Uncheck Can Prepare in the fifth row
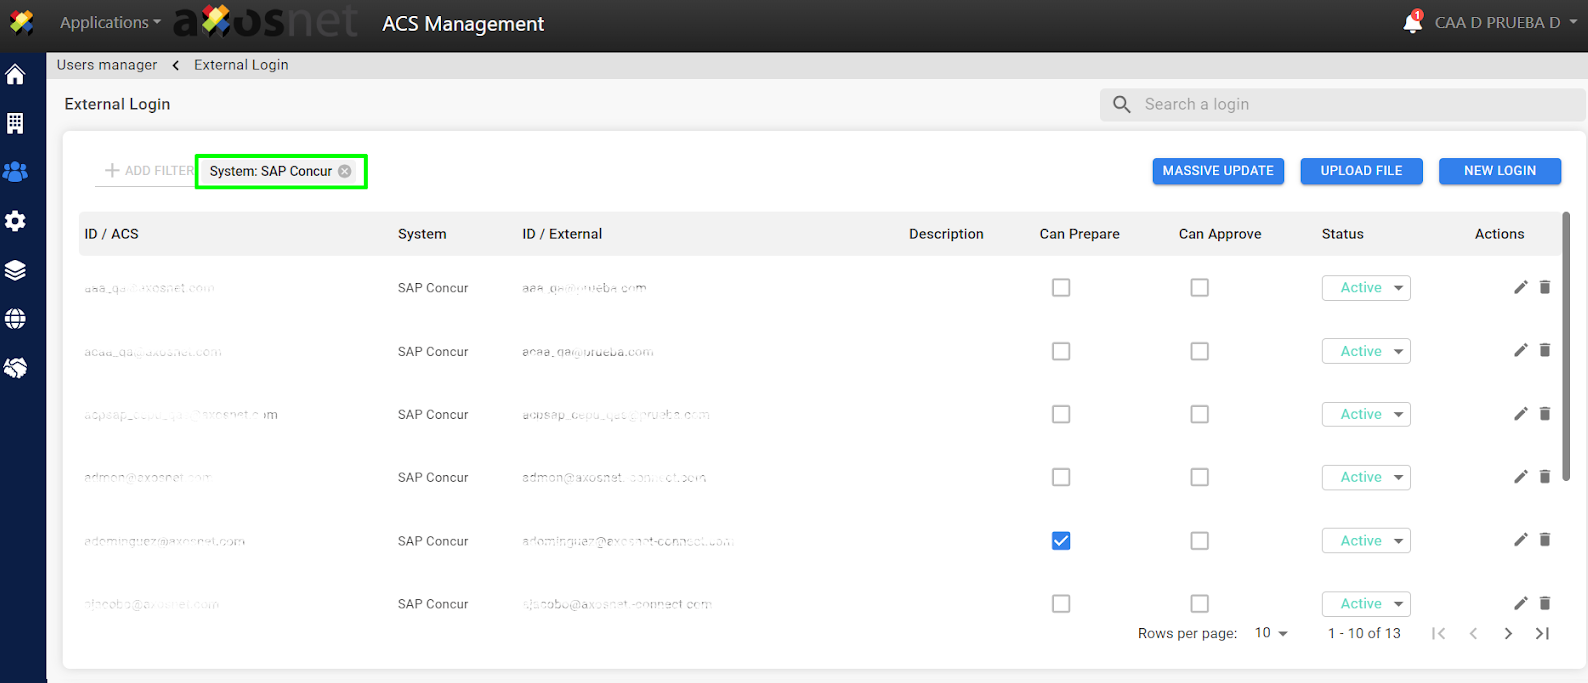 pos(1061,541)
